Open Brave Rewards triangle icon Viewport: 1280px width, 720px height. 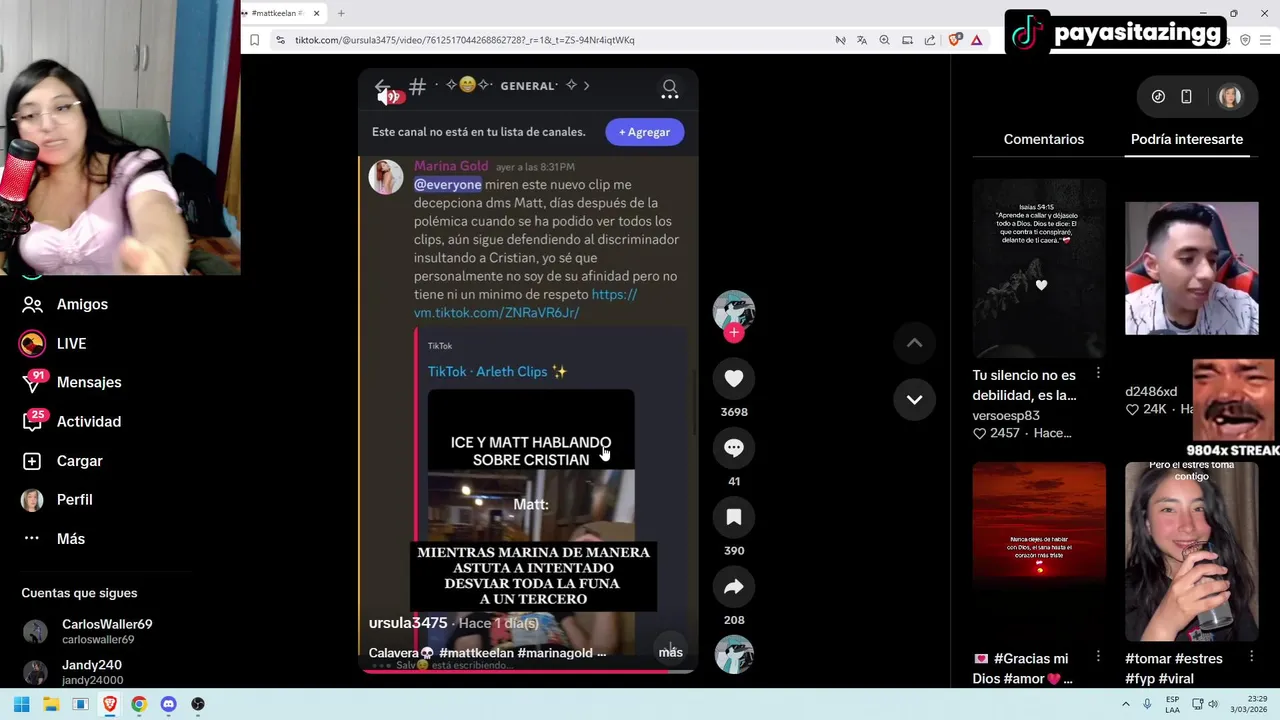pyautogui.click(x=976, y=40)
